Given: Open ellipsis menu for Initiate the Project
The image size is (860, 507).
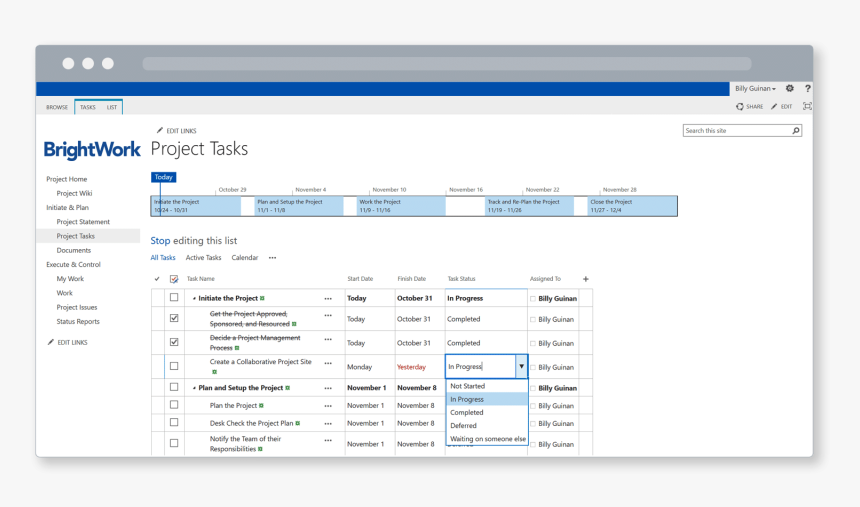Looking at the screenshot, I should (x=327, y=298).
